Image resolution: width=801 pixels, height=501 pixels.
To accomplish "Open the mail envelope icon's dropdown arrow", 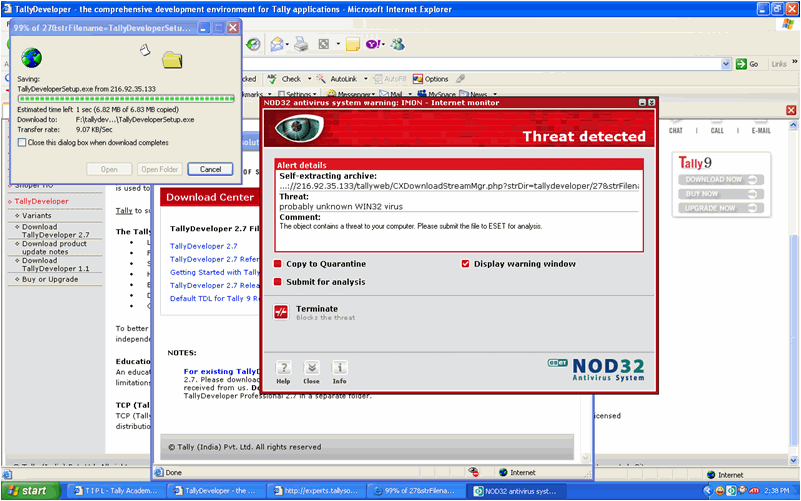I will pos(287,44).
